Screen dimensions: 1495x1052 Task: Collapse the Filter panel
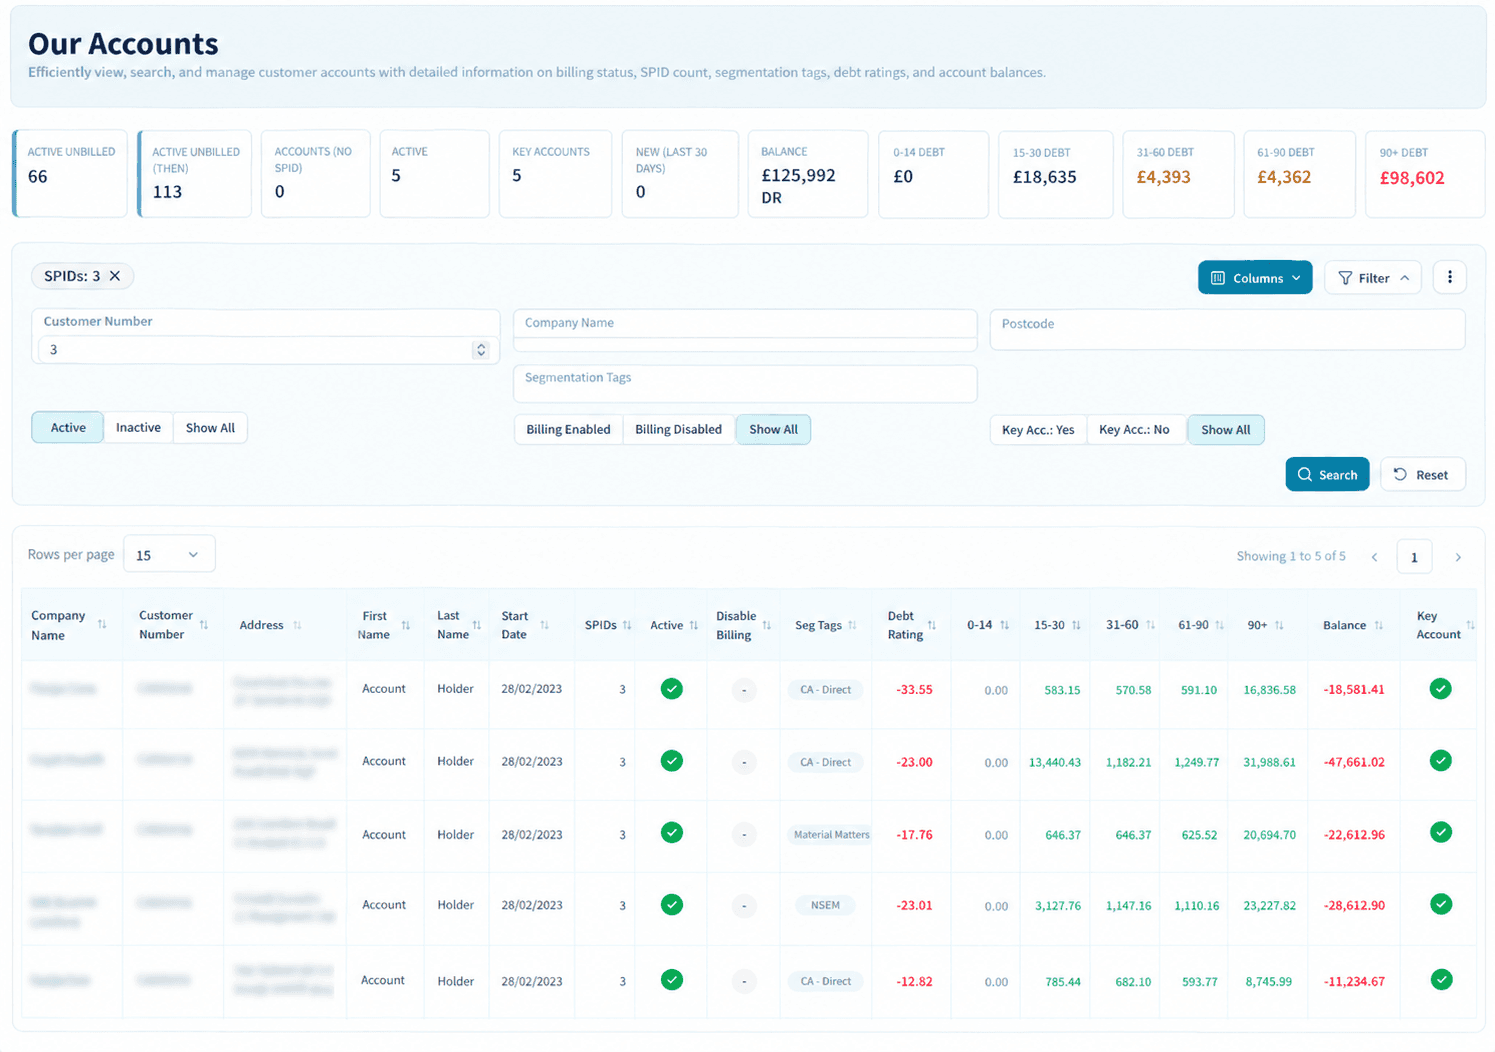pos(1373,278)
